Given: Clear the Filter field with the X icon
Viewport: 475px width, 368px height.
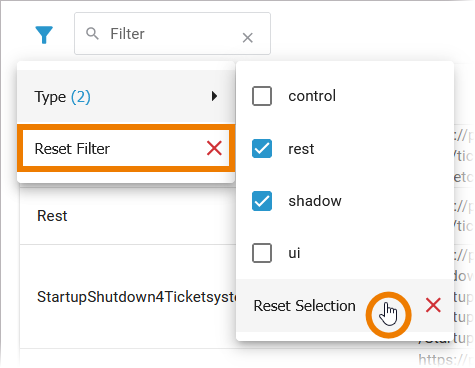Looking at the screenshot, I should coord(248,38).
